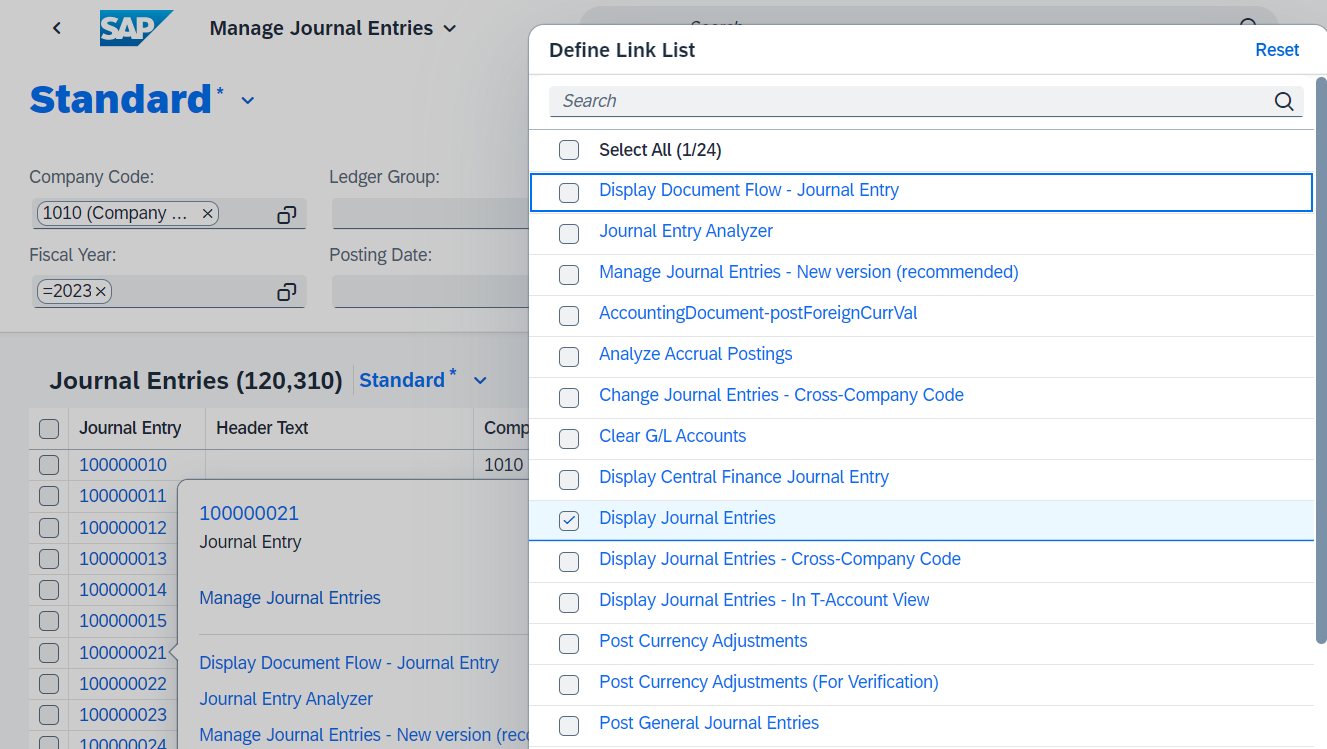Click Reset in Define Link List dialog

click(x=1277, y=50)
